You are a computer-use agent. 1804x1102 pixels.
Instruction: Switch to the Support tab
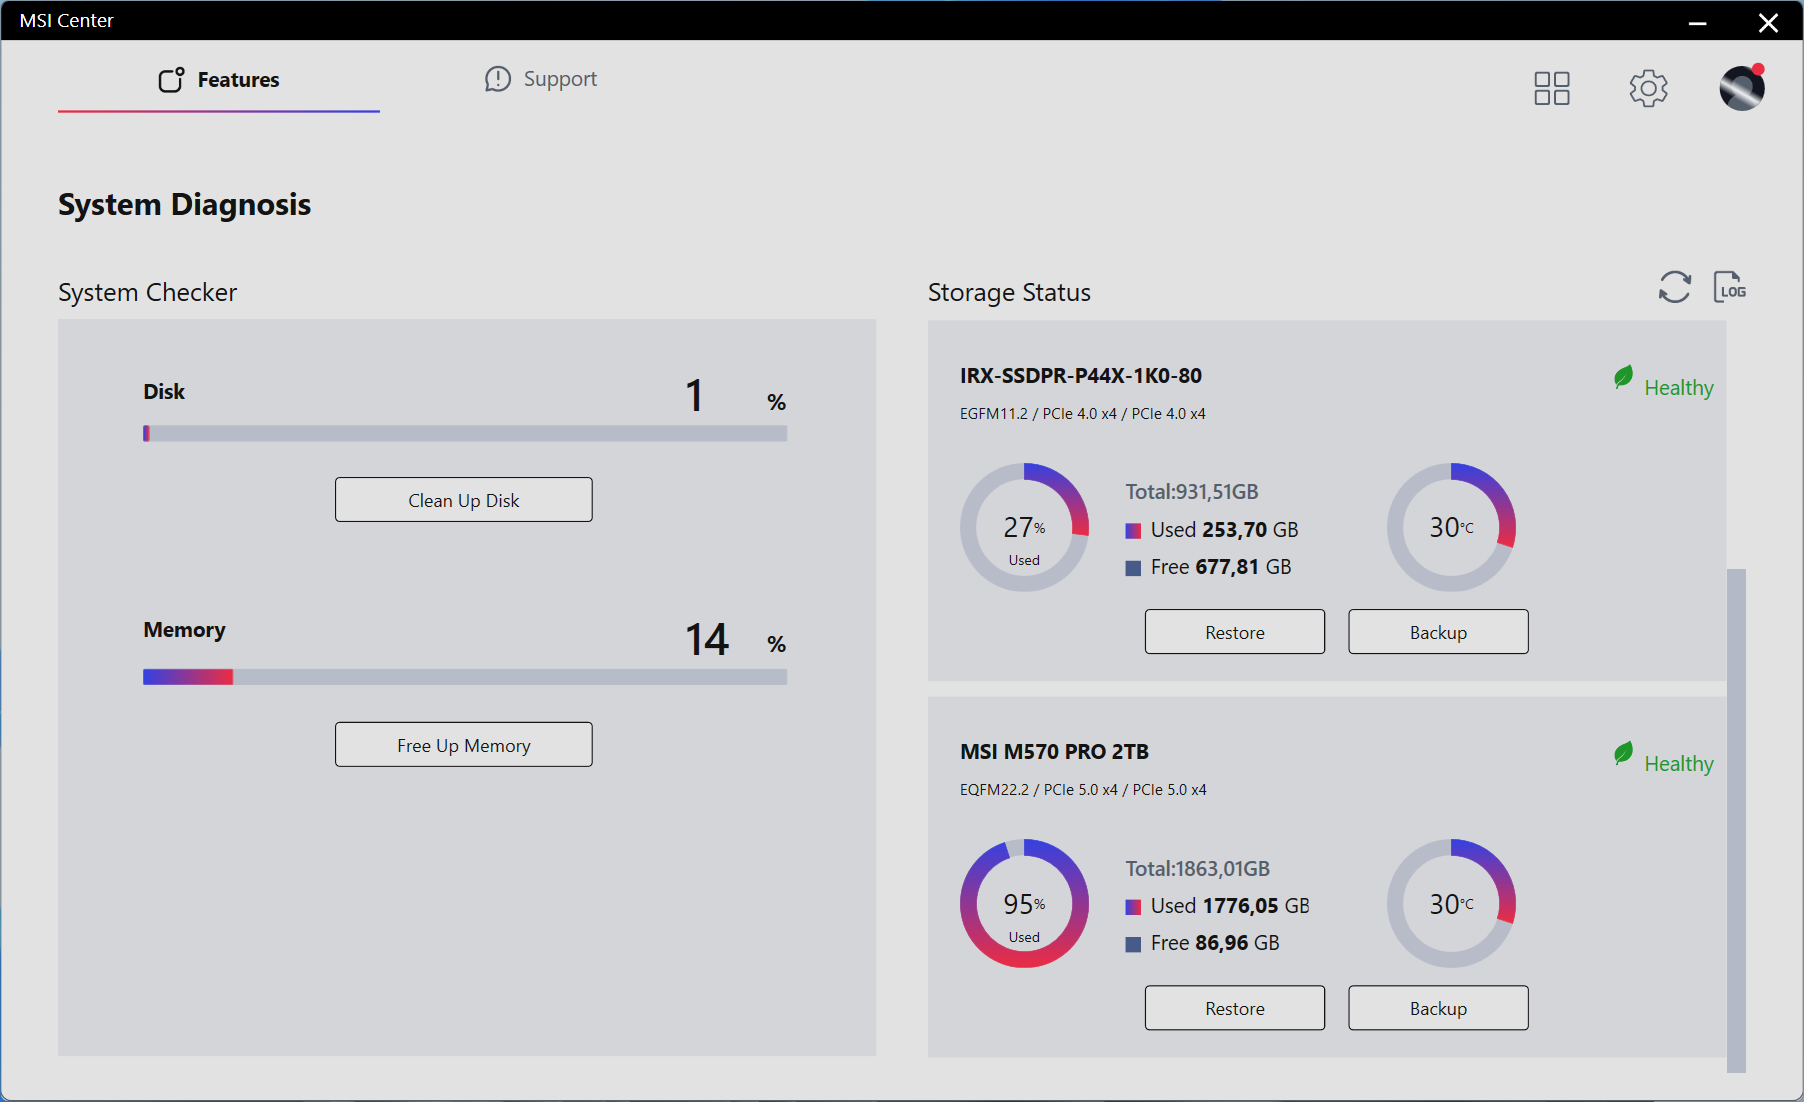click(x=541, y=79)
